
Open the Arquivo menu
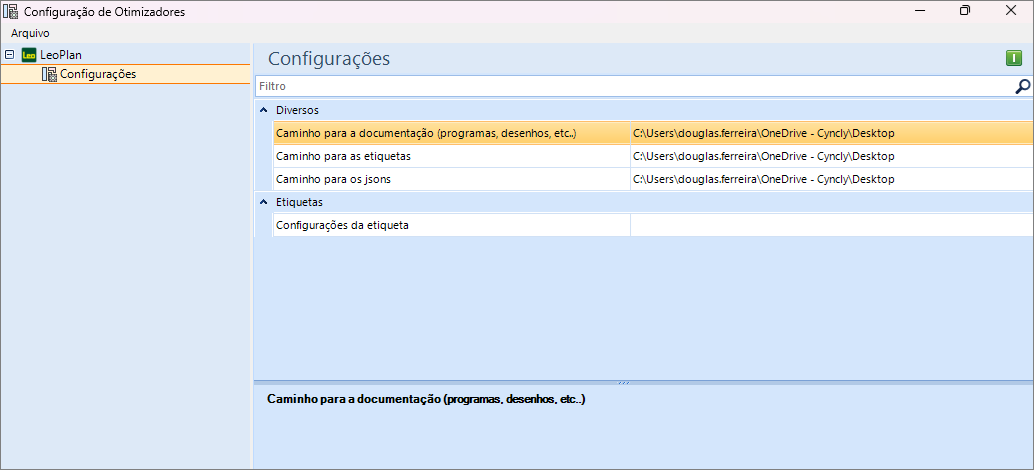coord(30,33)
